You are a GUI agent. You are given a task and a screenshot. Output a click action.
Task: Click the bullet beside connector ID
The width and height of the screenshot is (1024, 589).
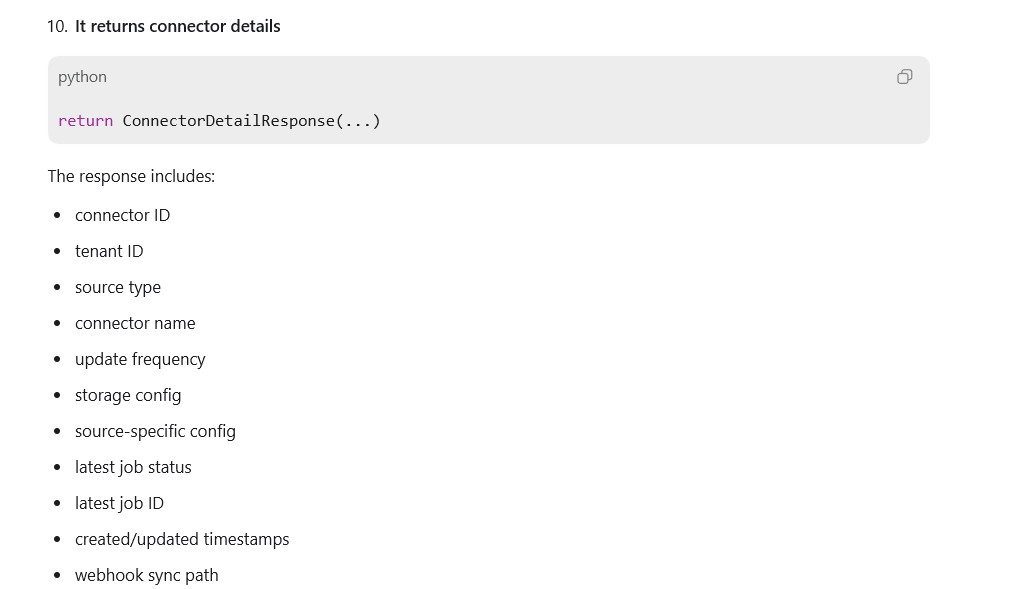coord(57,215)
